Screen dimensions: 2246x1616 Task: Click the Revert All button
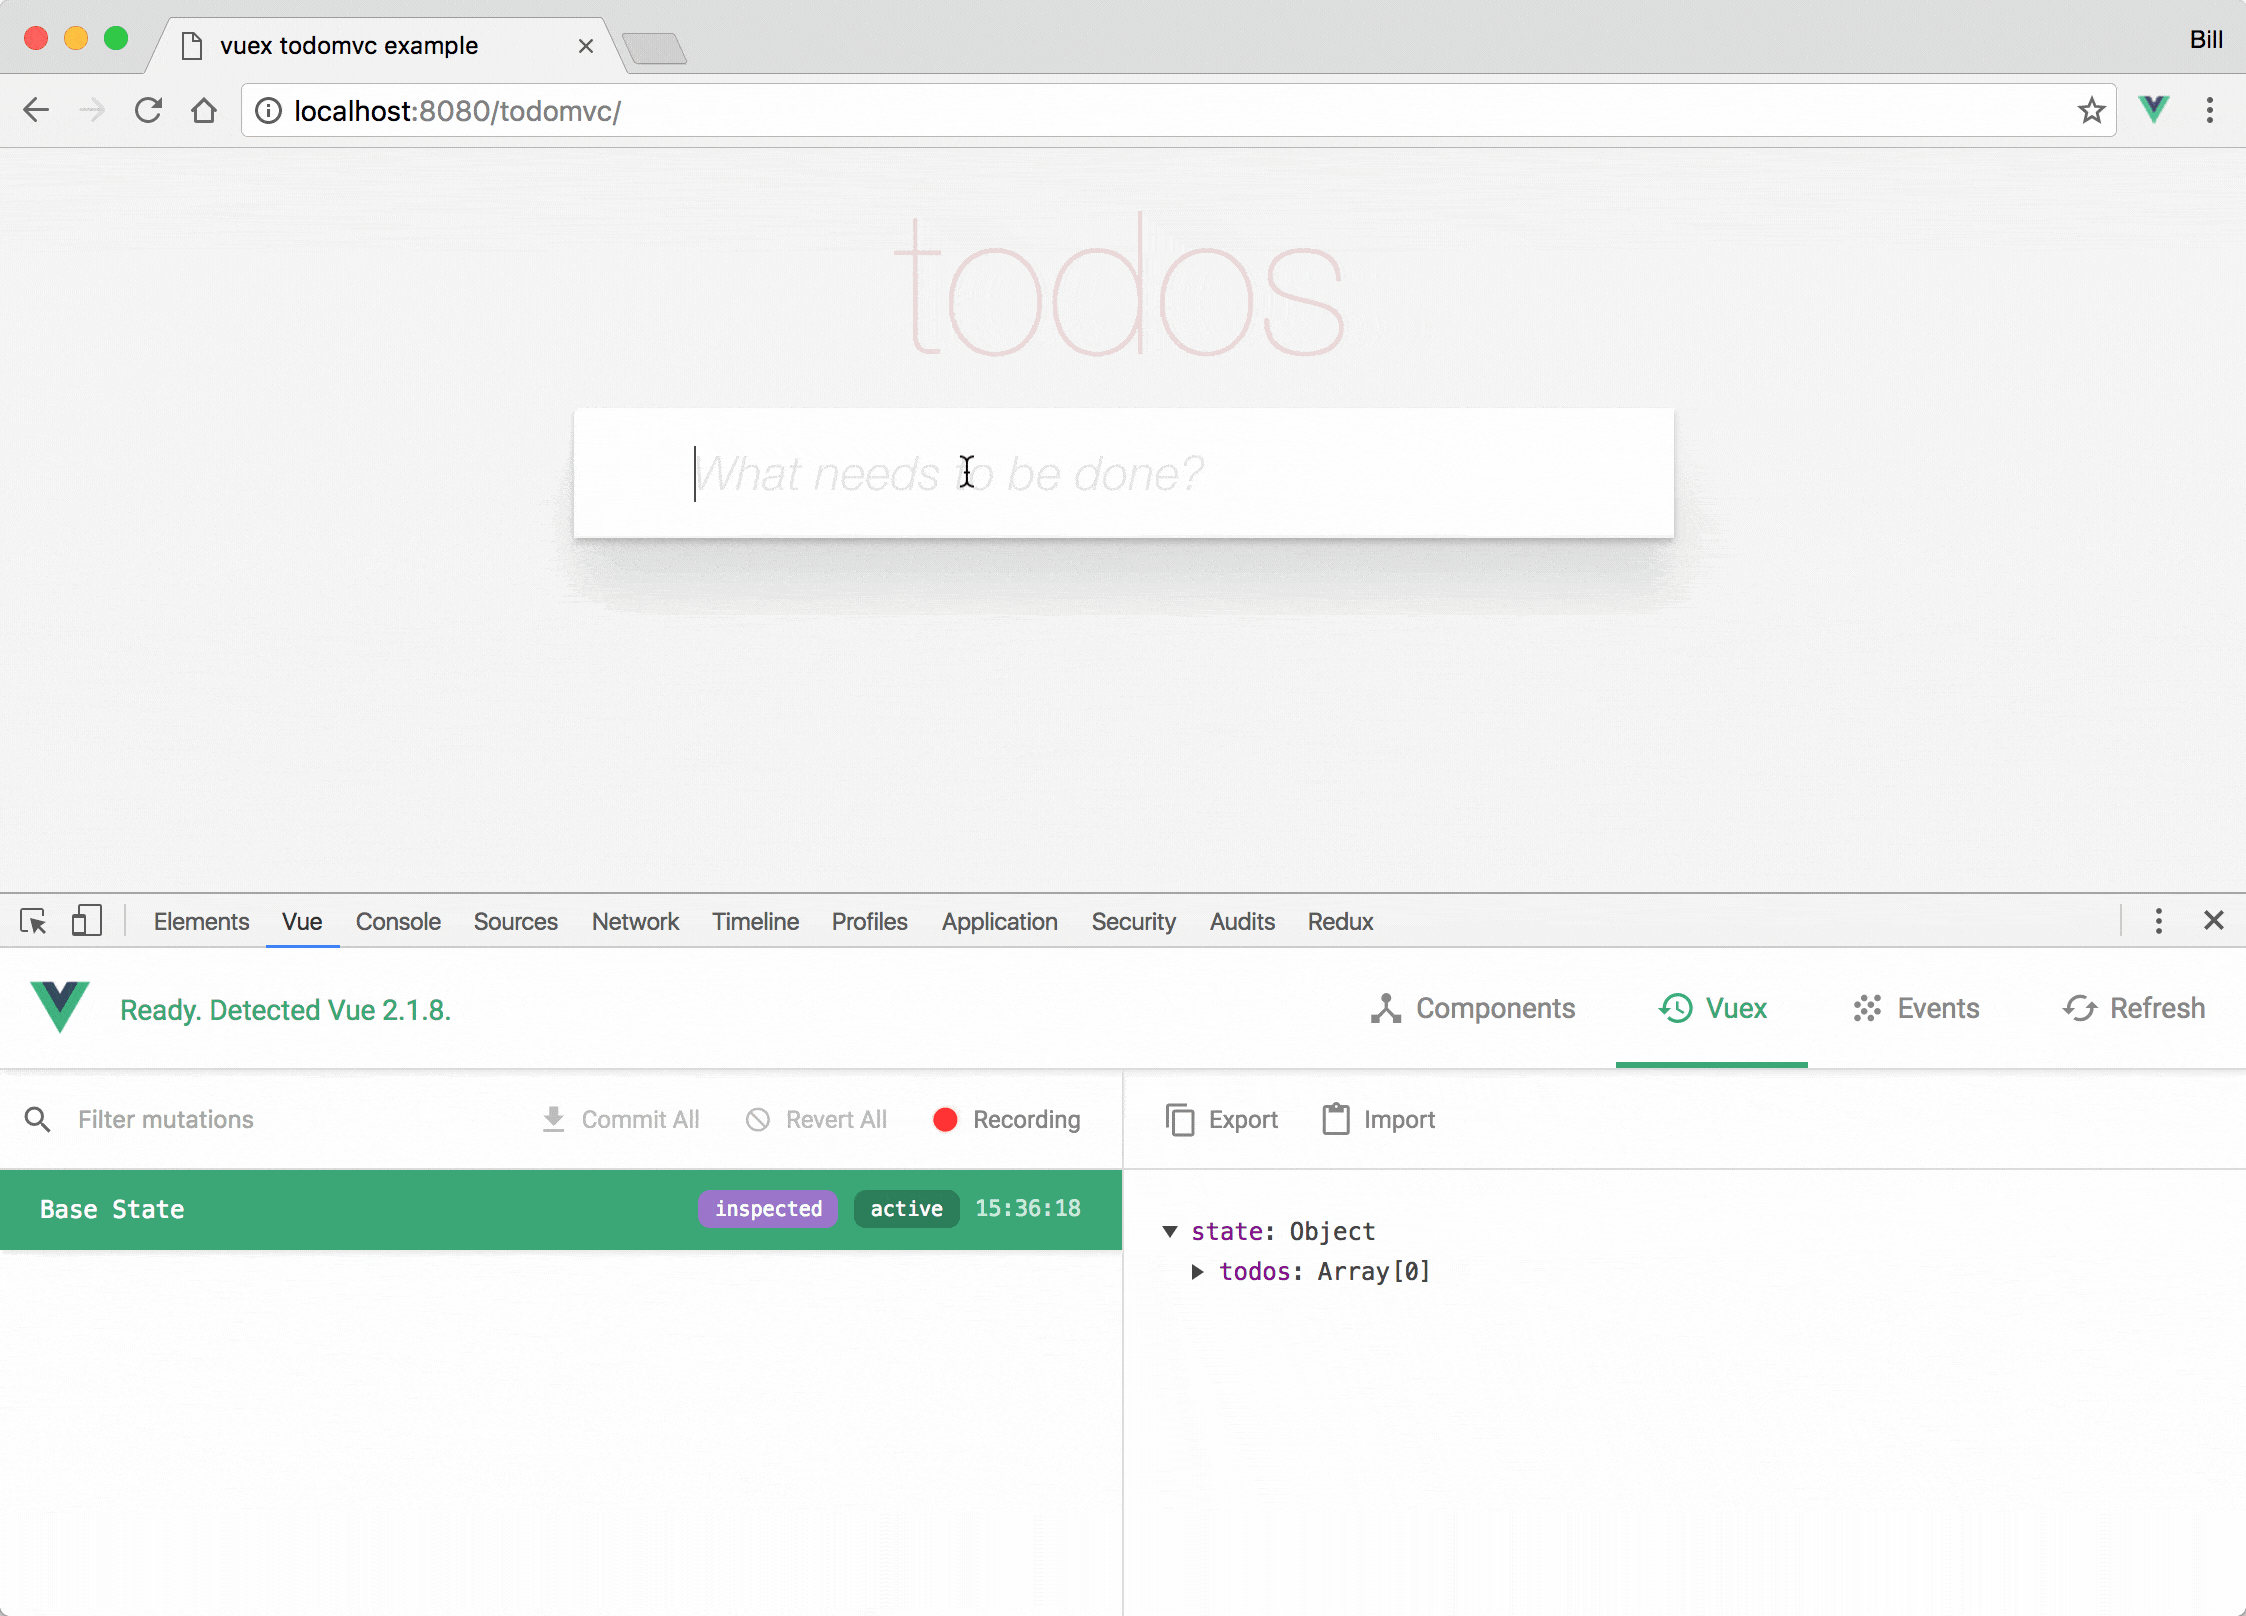tap(816, 1119)
